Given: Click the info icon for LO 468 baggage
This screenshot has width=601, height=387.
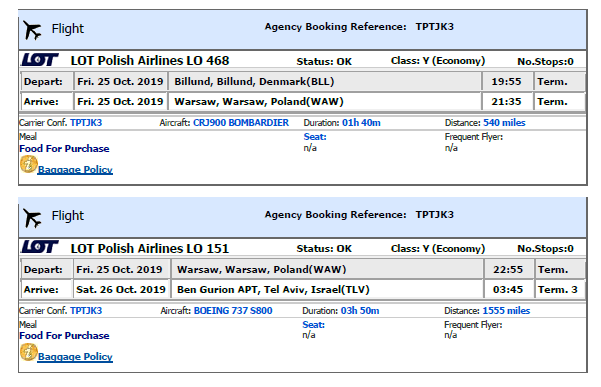Looking at the screenshot, I should point(29,165).
